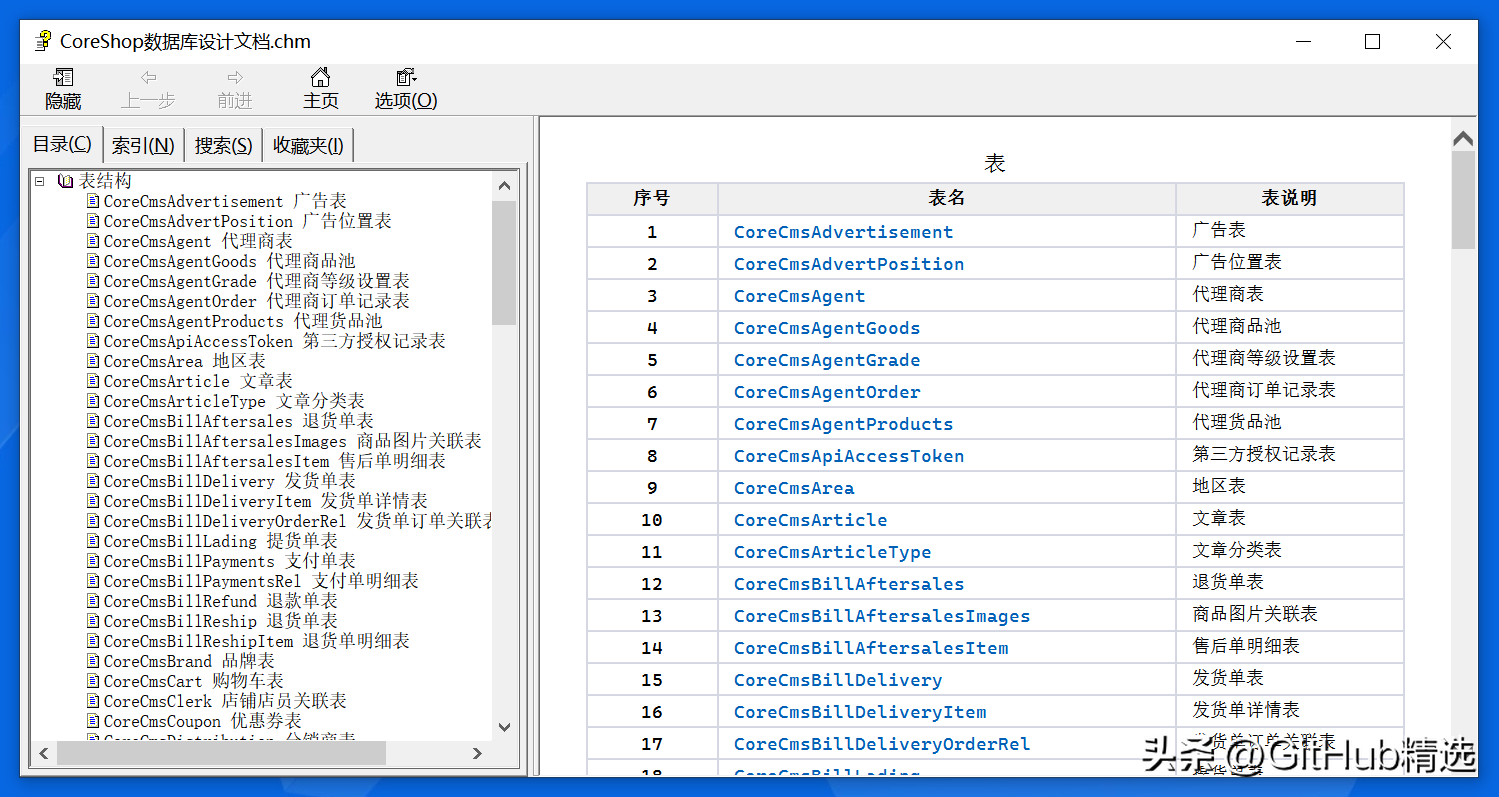Viewport: 1499px width, 797px height.
Task: Click the 代理商等级设置表 description cell
Action: 1290,359
